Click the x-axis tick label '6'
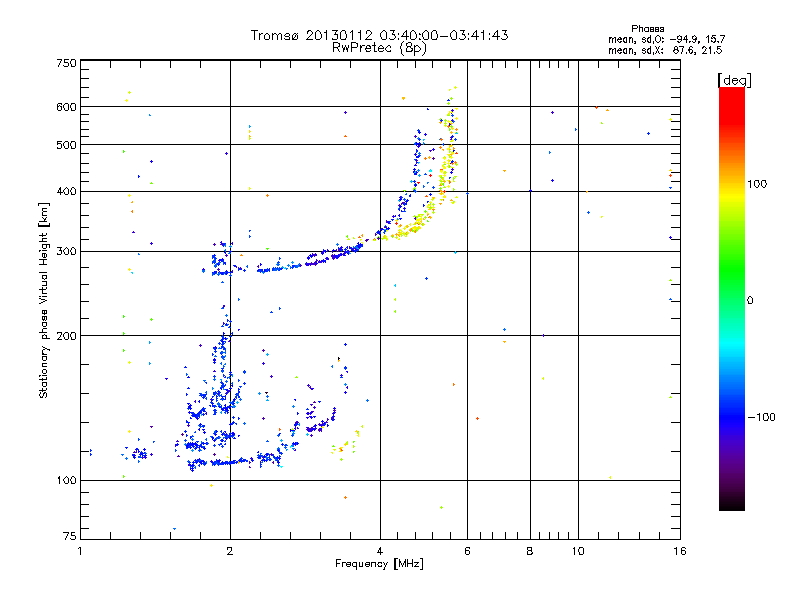Image resolution: width=800 pixels, height=600 pixels. click(x=467, y=551)
